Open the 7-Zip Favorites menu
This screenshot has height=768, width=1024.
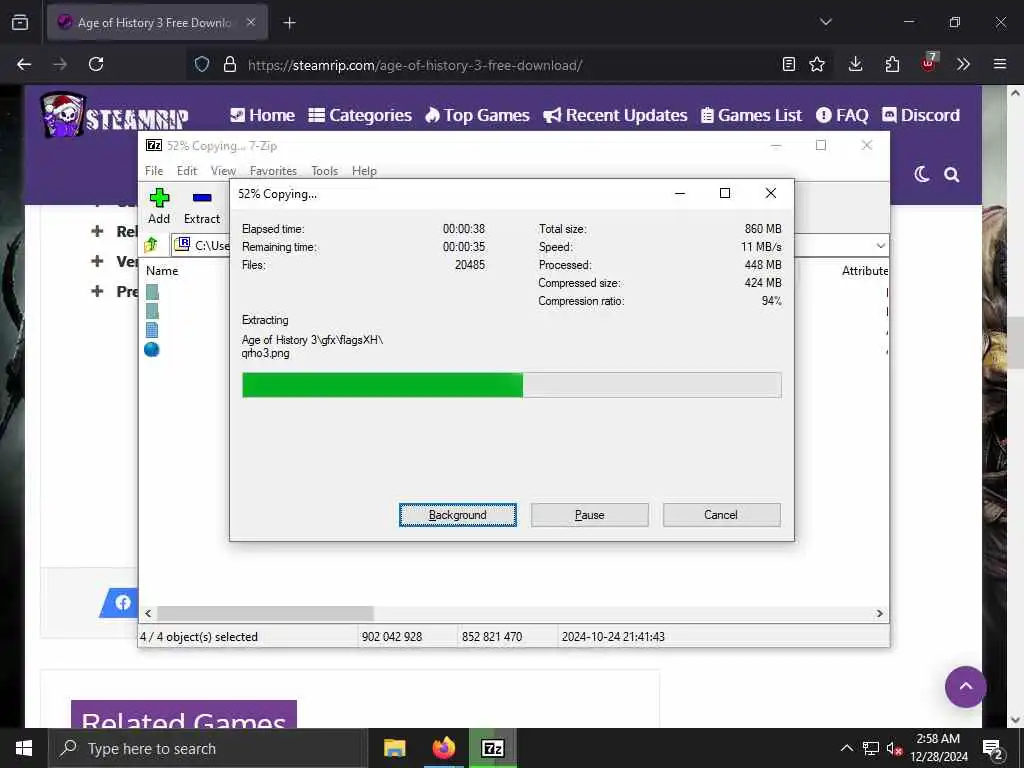[273, 170]
